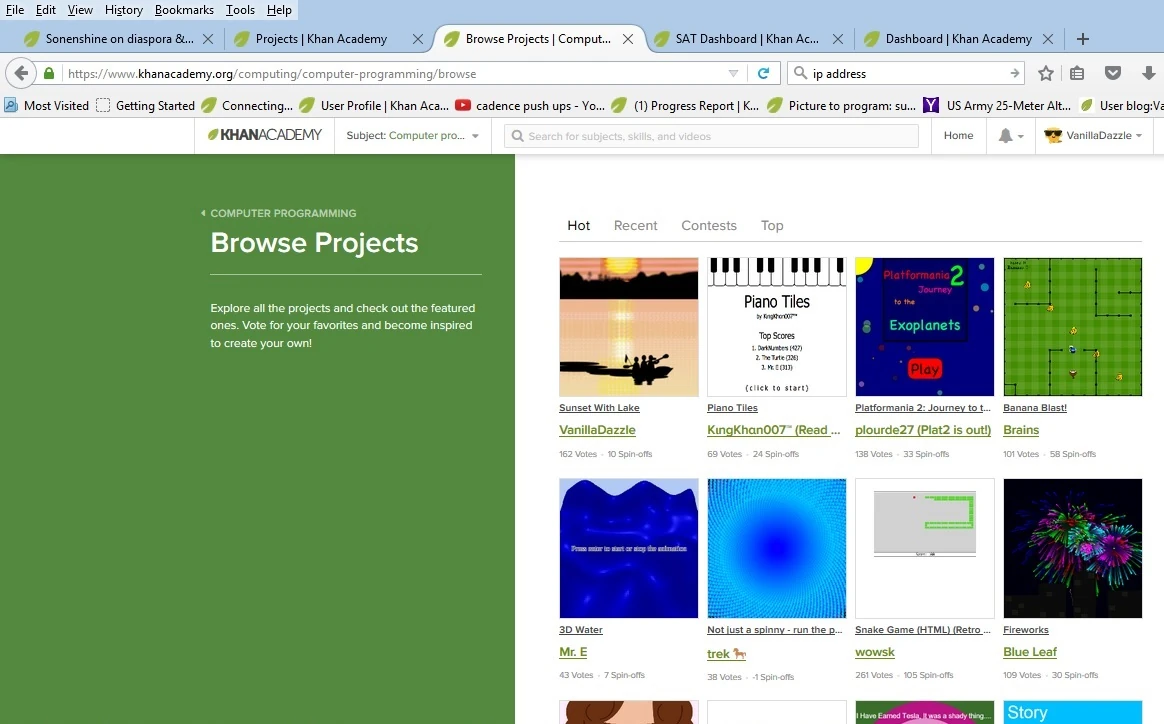This screenshot has height=724, width=1164.
Task: Open the Progress Report bookmark
Action: 685,105
